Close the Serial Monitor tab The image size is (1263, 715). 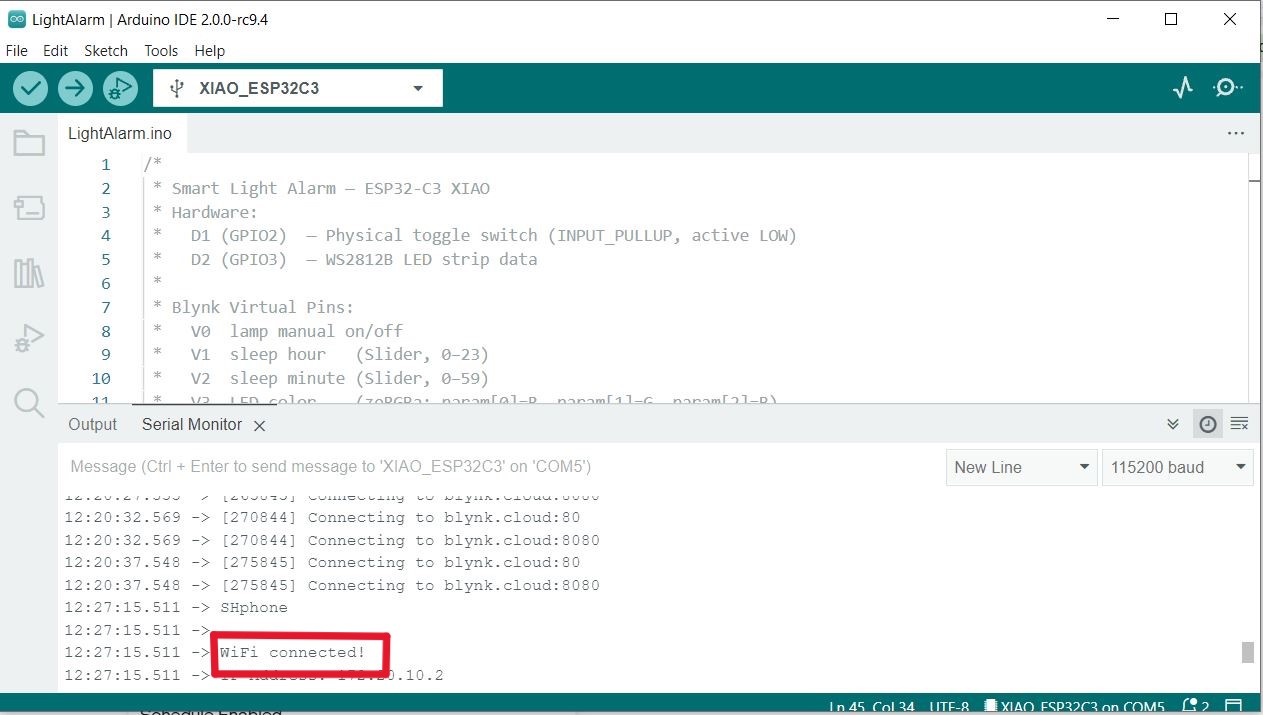(x=259, y=426)
